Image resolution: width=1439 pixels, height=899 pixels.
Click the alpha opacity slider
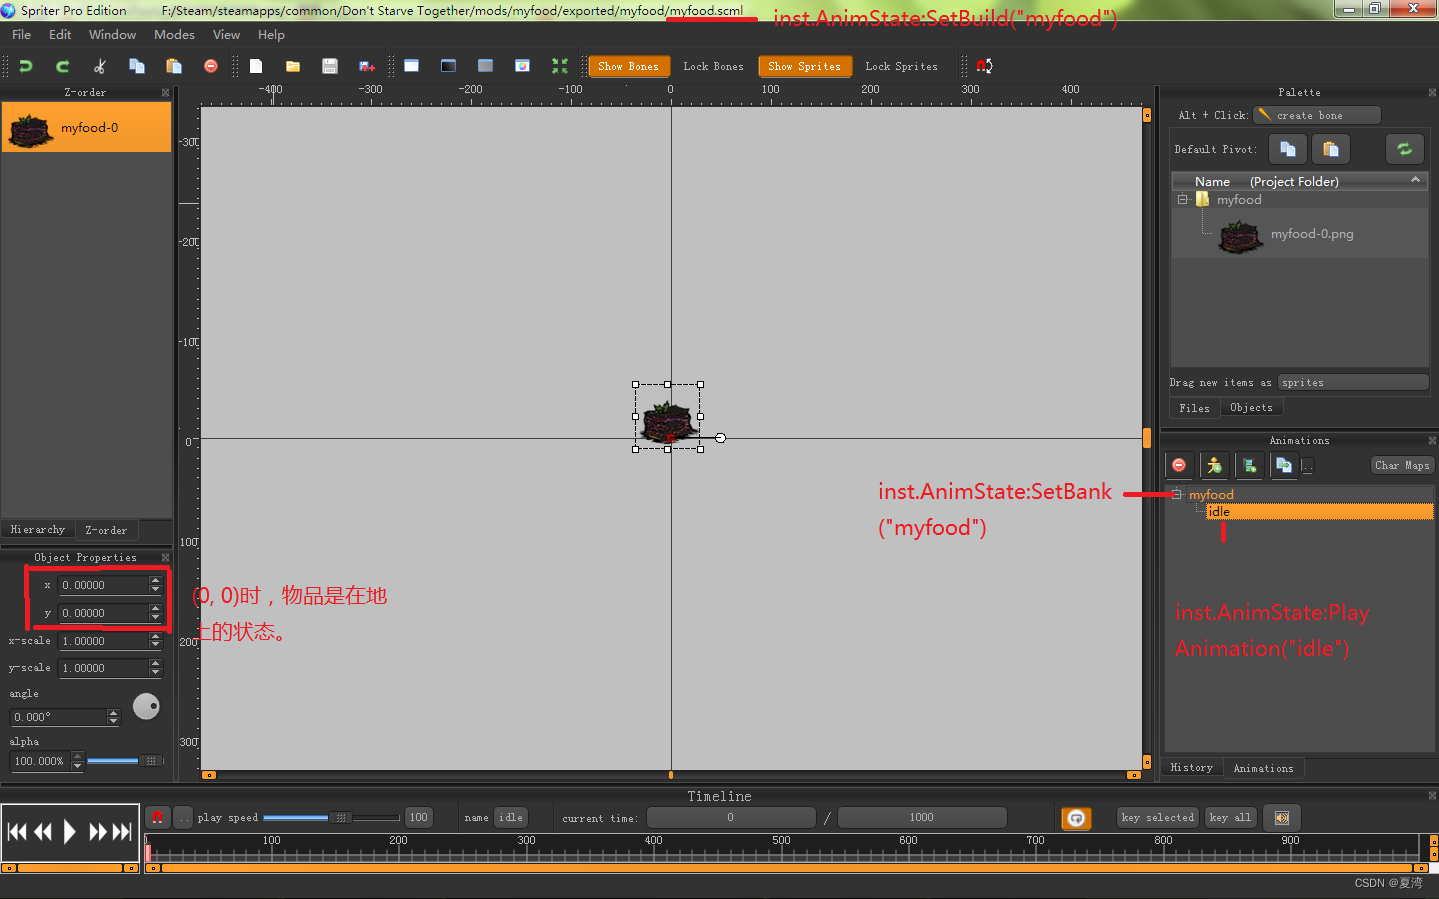tap(125, 761)
